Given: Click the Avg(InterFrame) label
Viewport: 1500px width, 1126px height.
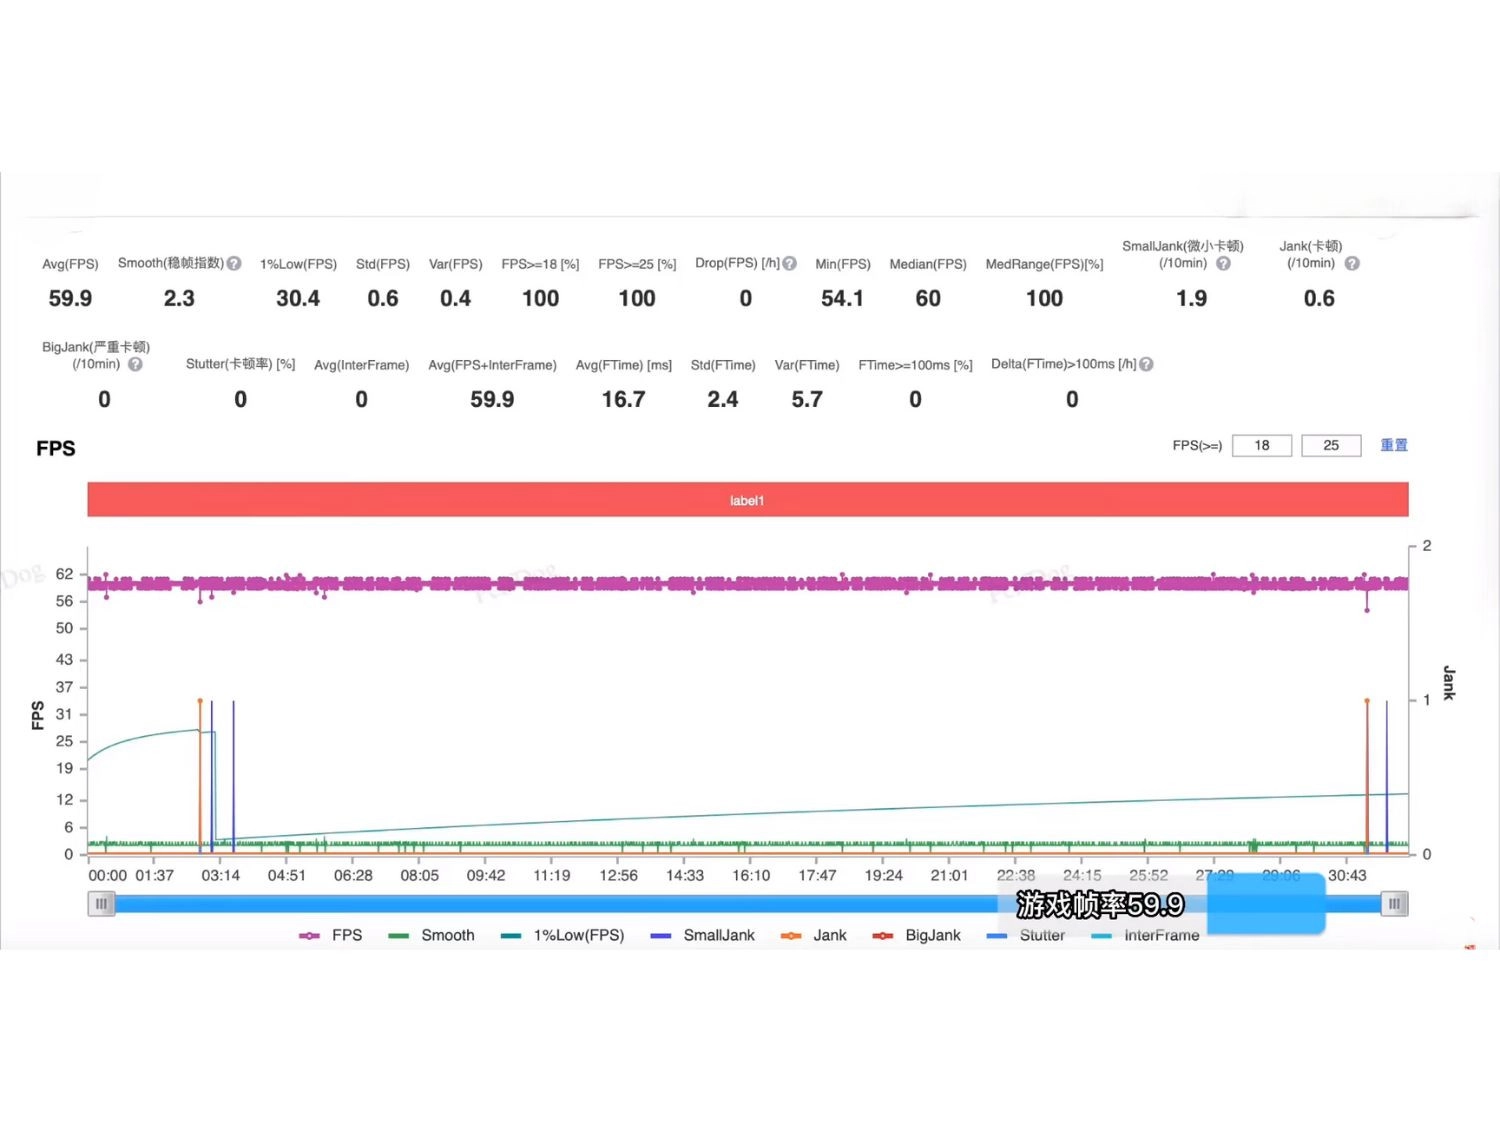Looking at the screenshot, I should click(362, 365).
